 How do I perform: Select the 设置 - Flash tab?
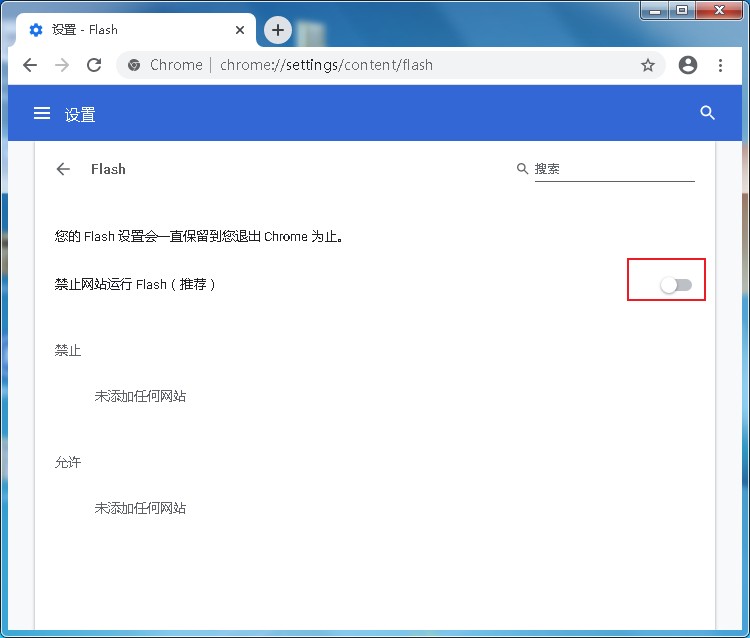coord(136,30)
